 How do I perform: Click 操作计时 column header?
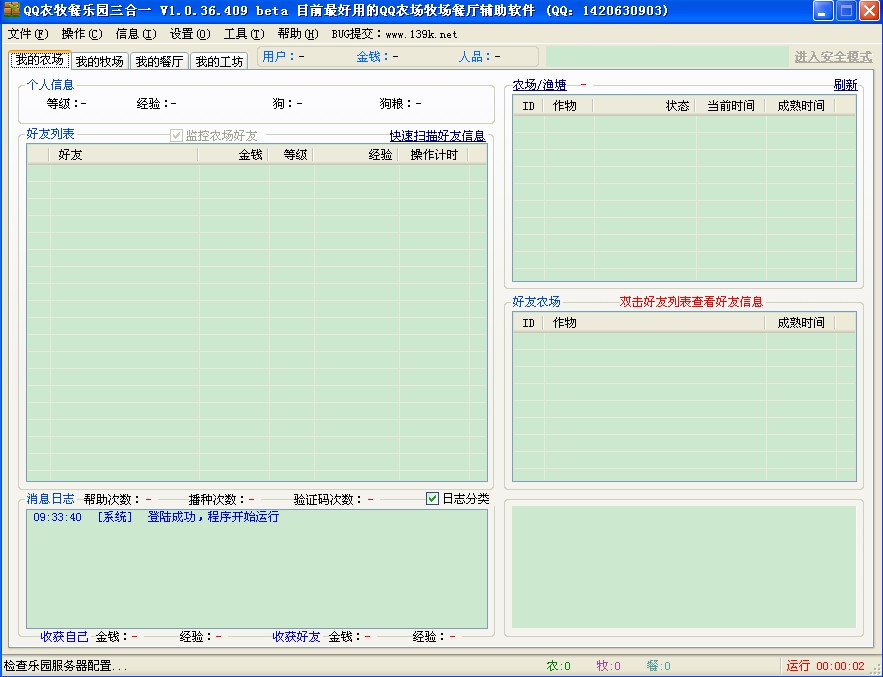coord(433,154)
